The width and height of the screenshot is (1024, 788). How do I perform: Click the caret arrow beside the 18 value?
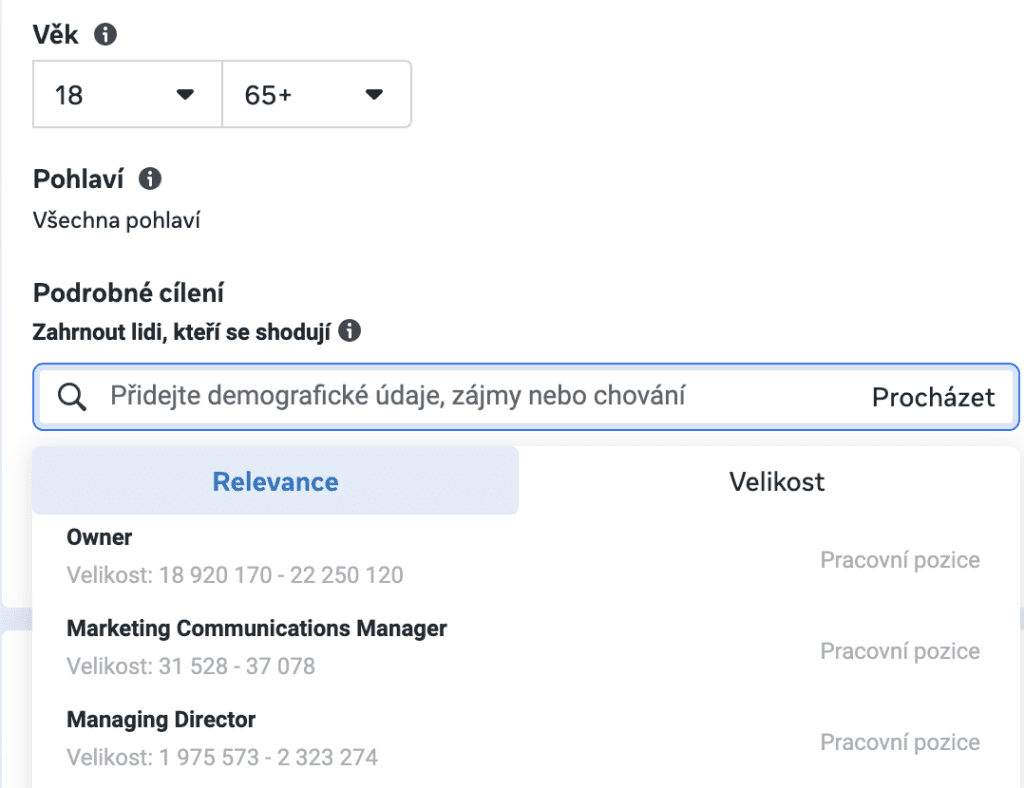pos(184,95)
